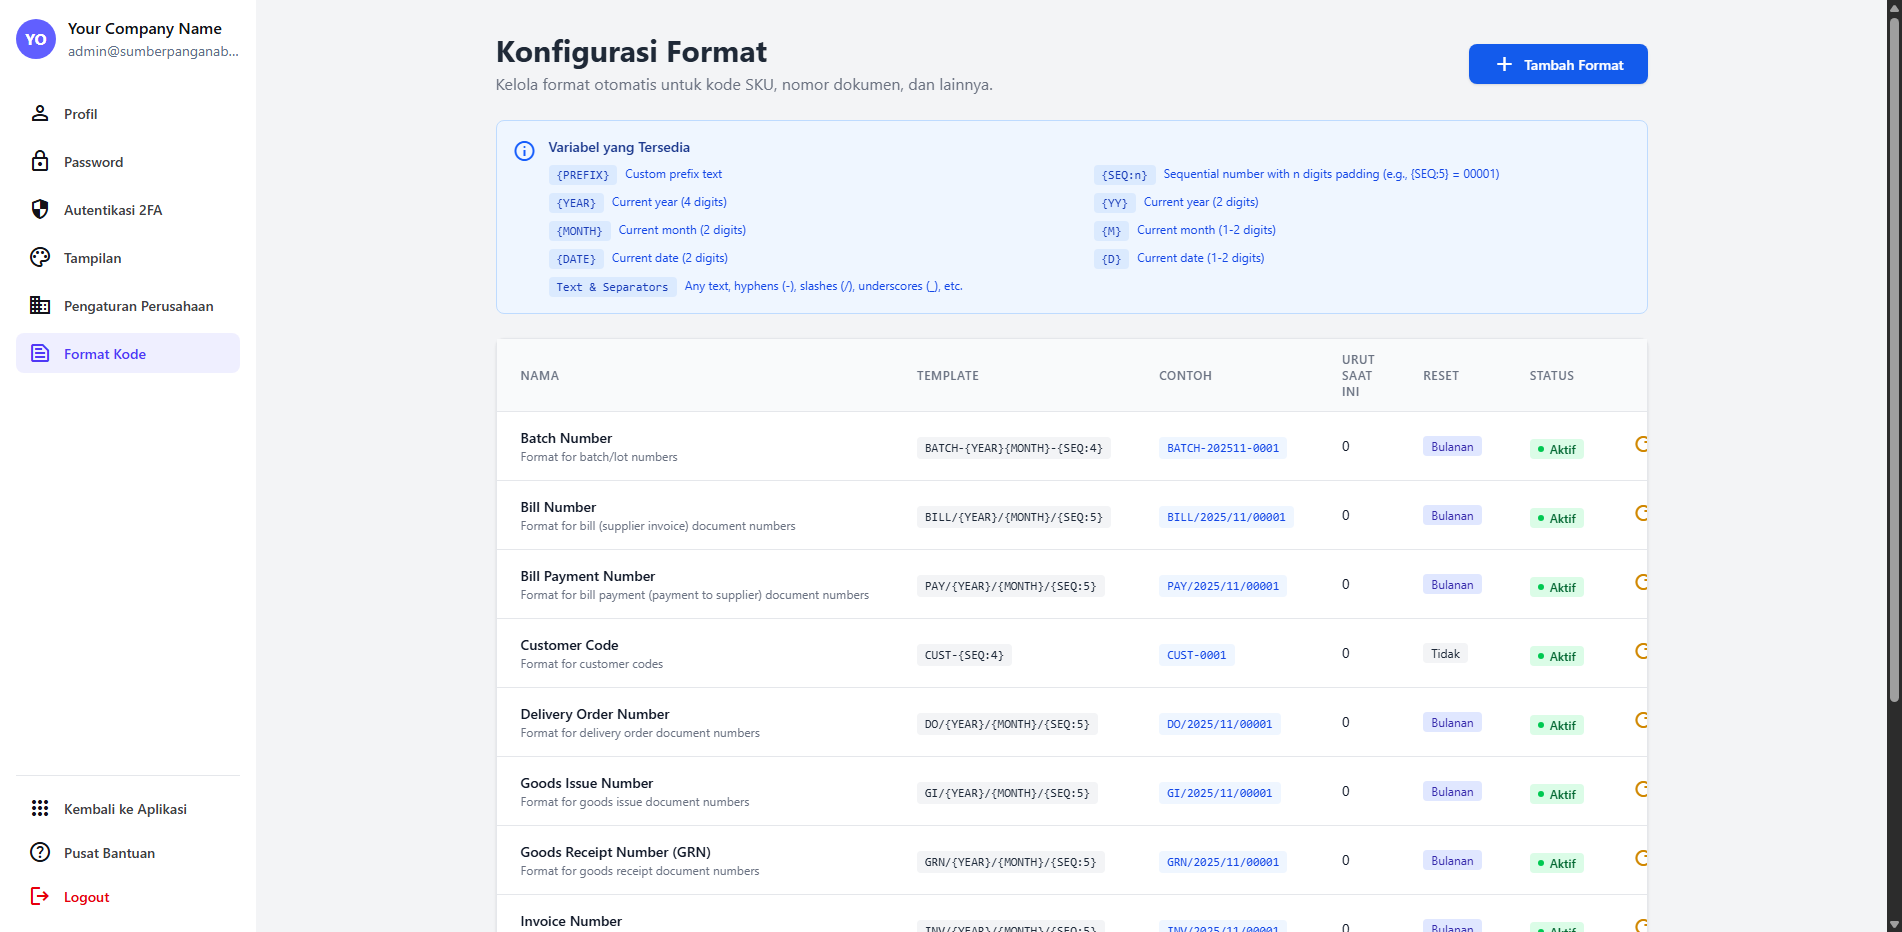1902x932 pixels.
Task: Click the building icon for Pengaturan Perusahaan
Action: point(40,305)
